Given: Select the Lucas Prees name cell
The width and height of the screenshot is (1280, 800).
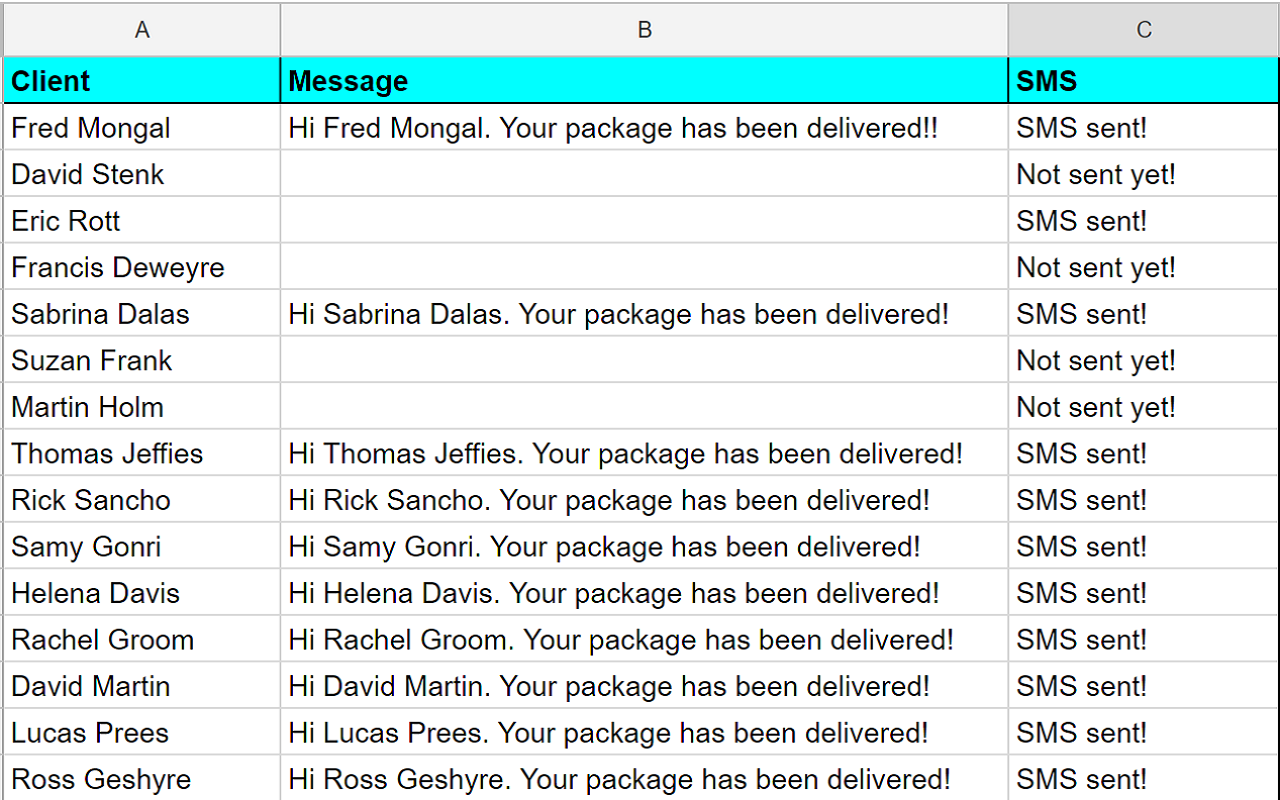Looking at the screenshot, I should 142,732.
